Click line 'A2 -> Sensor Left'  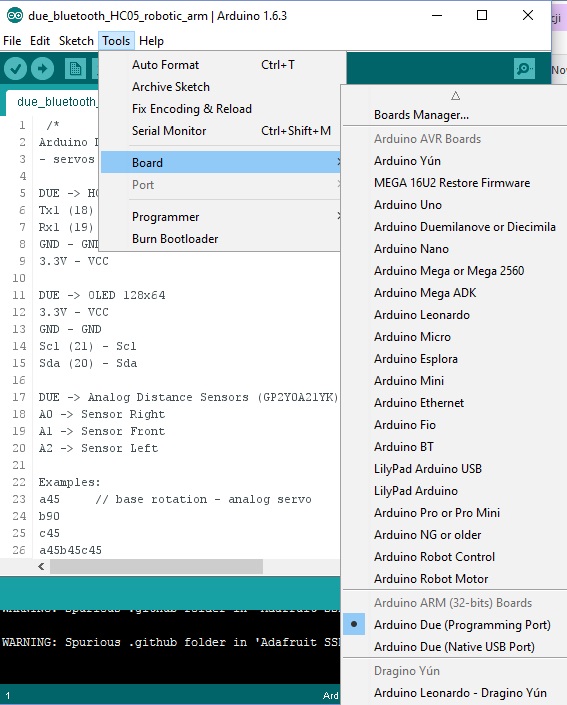(x=98, y=449)
